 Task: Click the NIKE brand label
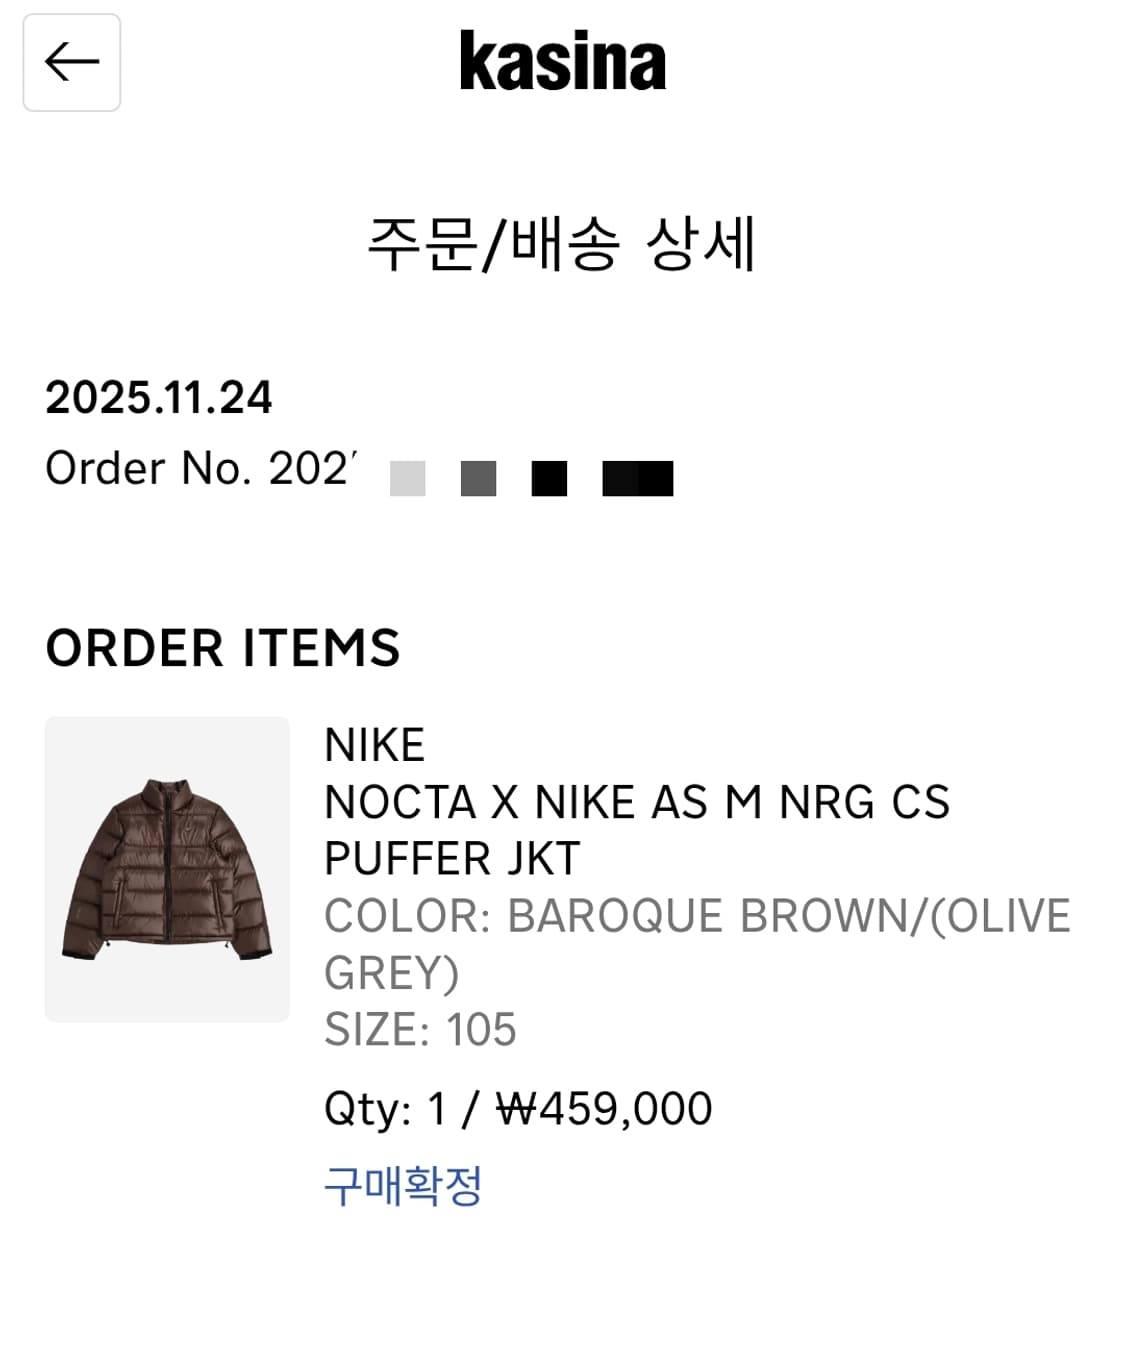click(374, 745)
